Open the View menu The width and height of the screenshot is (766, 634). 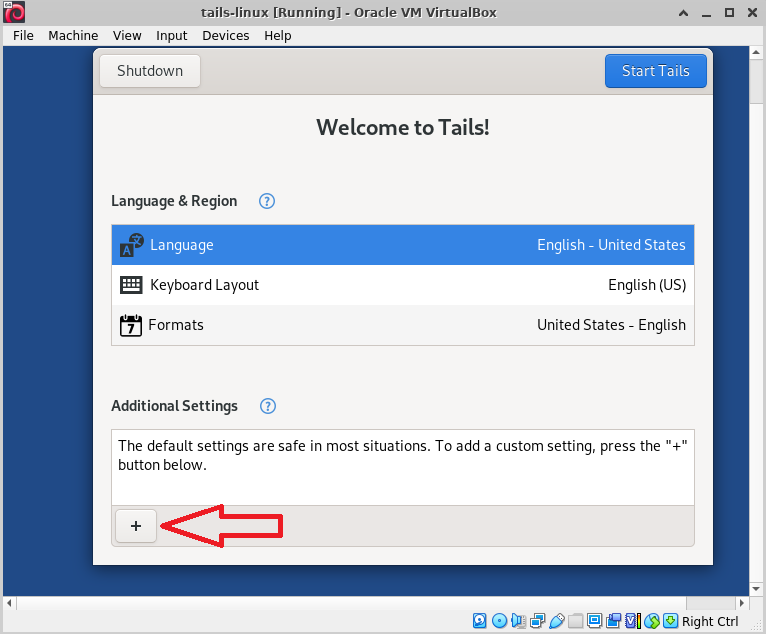pos(127,36)
